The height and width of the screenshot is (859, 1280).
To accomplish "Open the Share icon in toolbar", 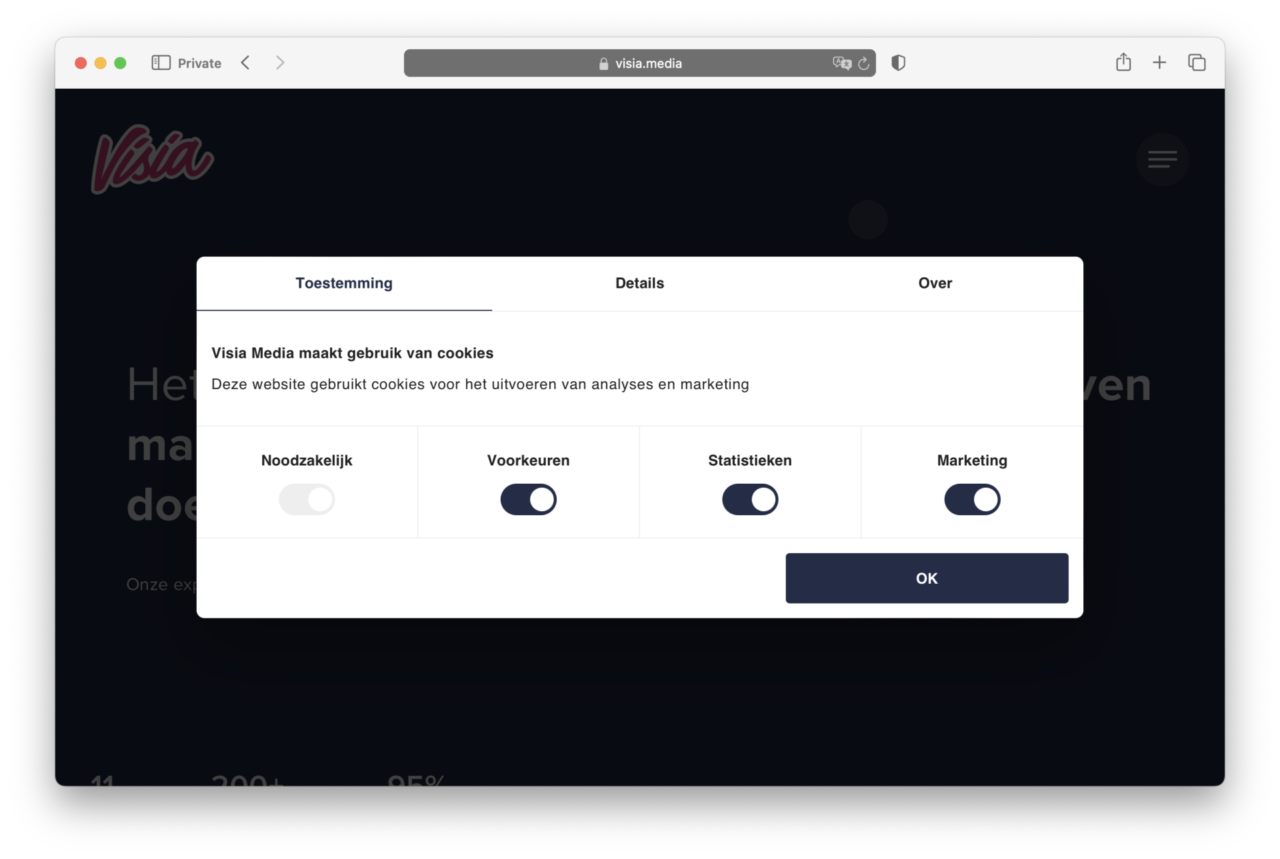I will pyautogui.click(x=1123, y=62).
